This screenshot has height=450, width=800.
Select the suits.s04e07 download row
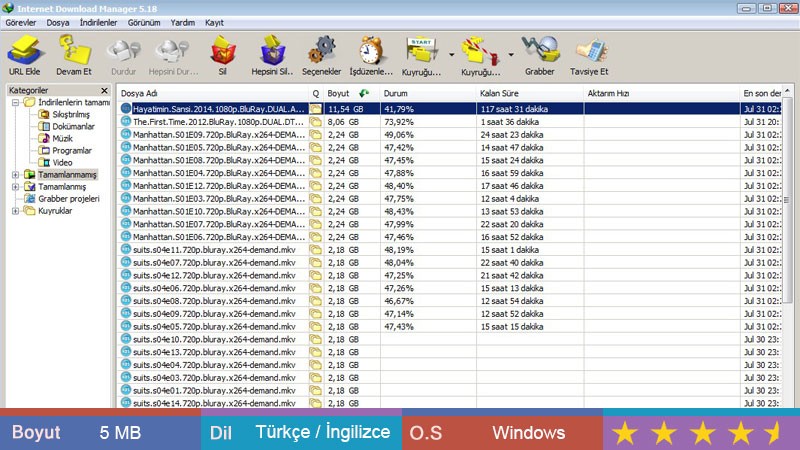[x=449, y=263]
